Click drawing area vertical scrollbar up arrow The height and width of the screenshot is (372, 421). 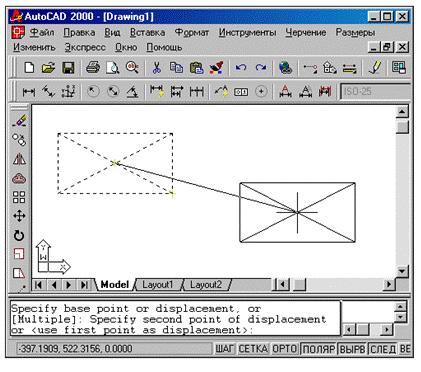(402, 112)
